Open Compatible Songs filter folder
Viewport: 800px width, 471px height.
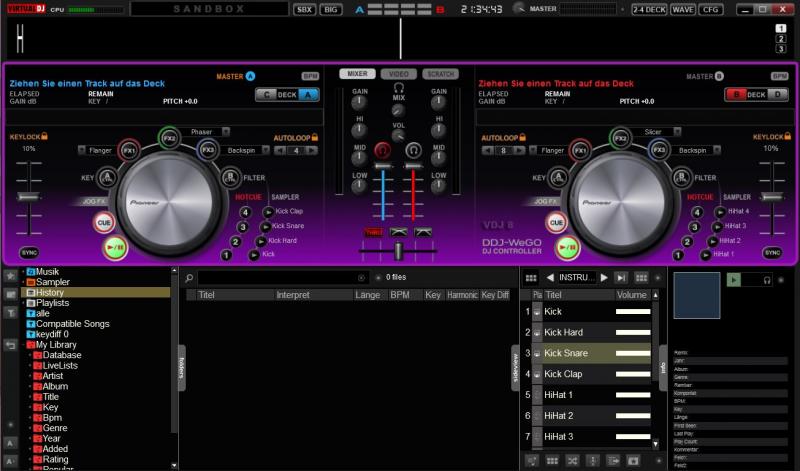(68, 324)
